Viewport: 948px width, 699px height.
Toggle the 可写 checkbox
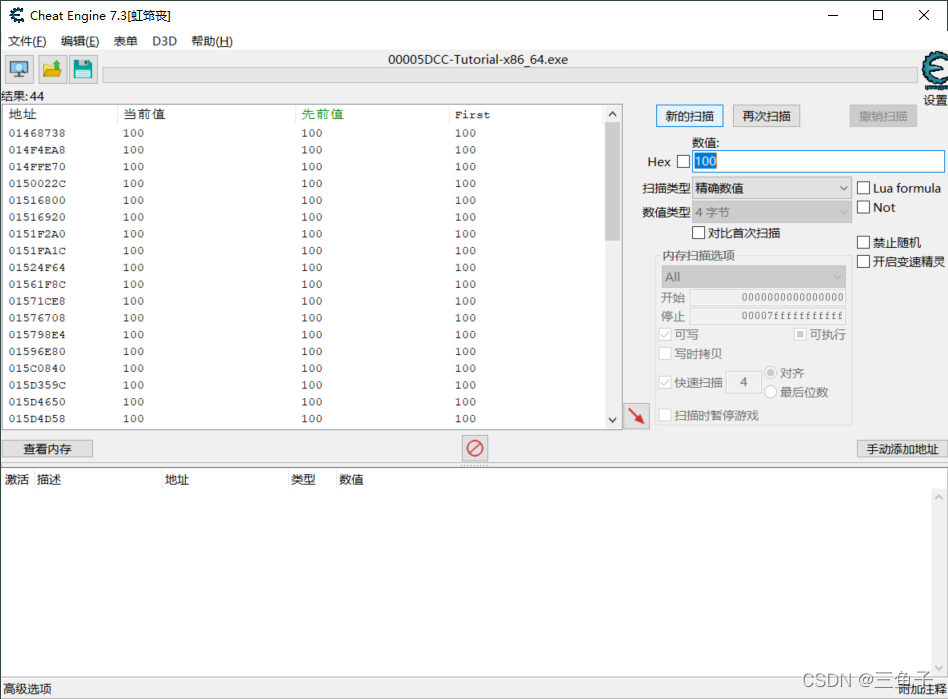[665, 334]
